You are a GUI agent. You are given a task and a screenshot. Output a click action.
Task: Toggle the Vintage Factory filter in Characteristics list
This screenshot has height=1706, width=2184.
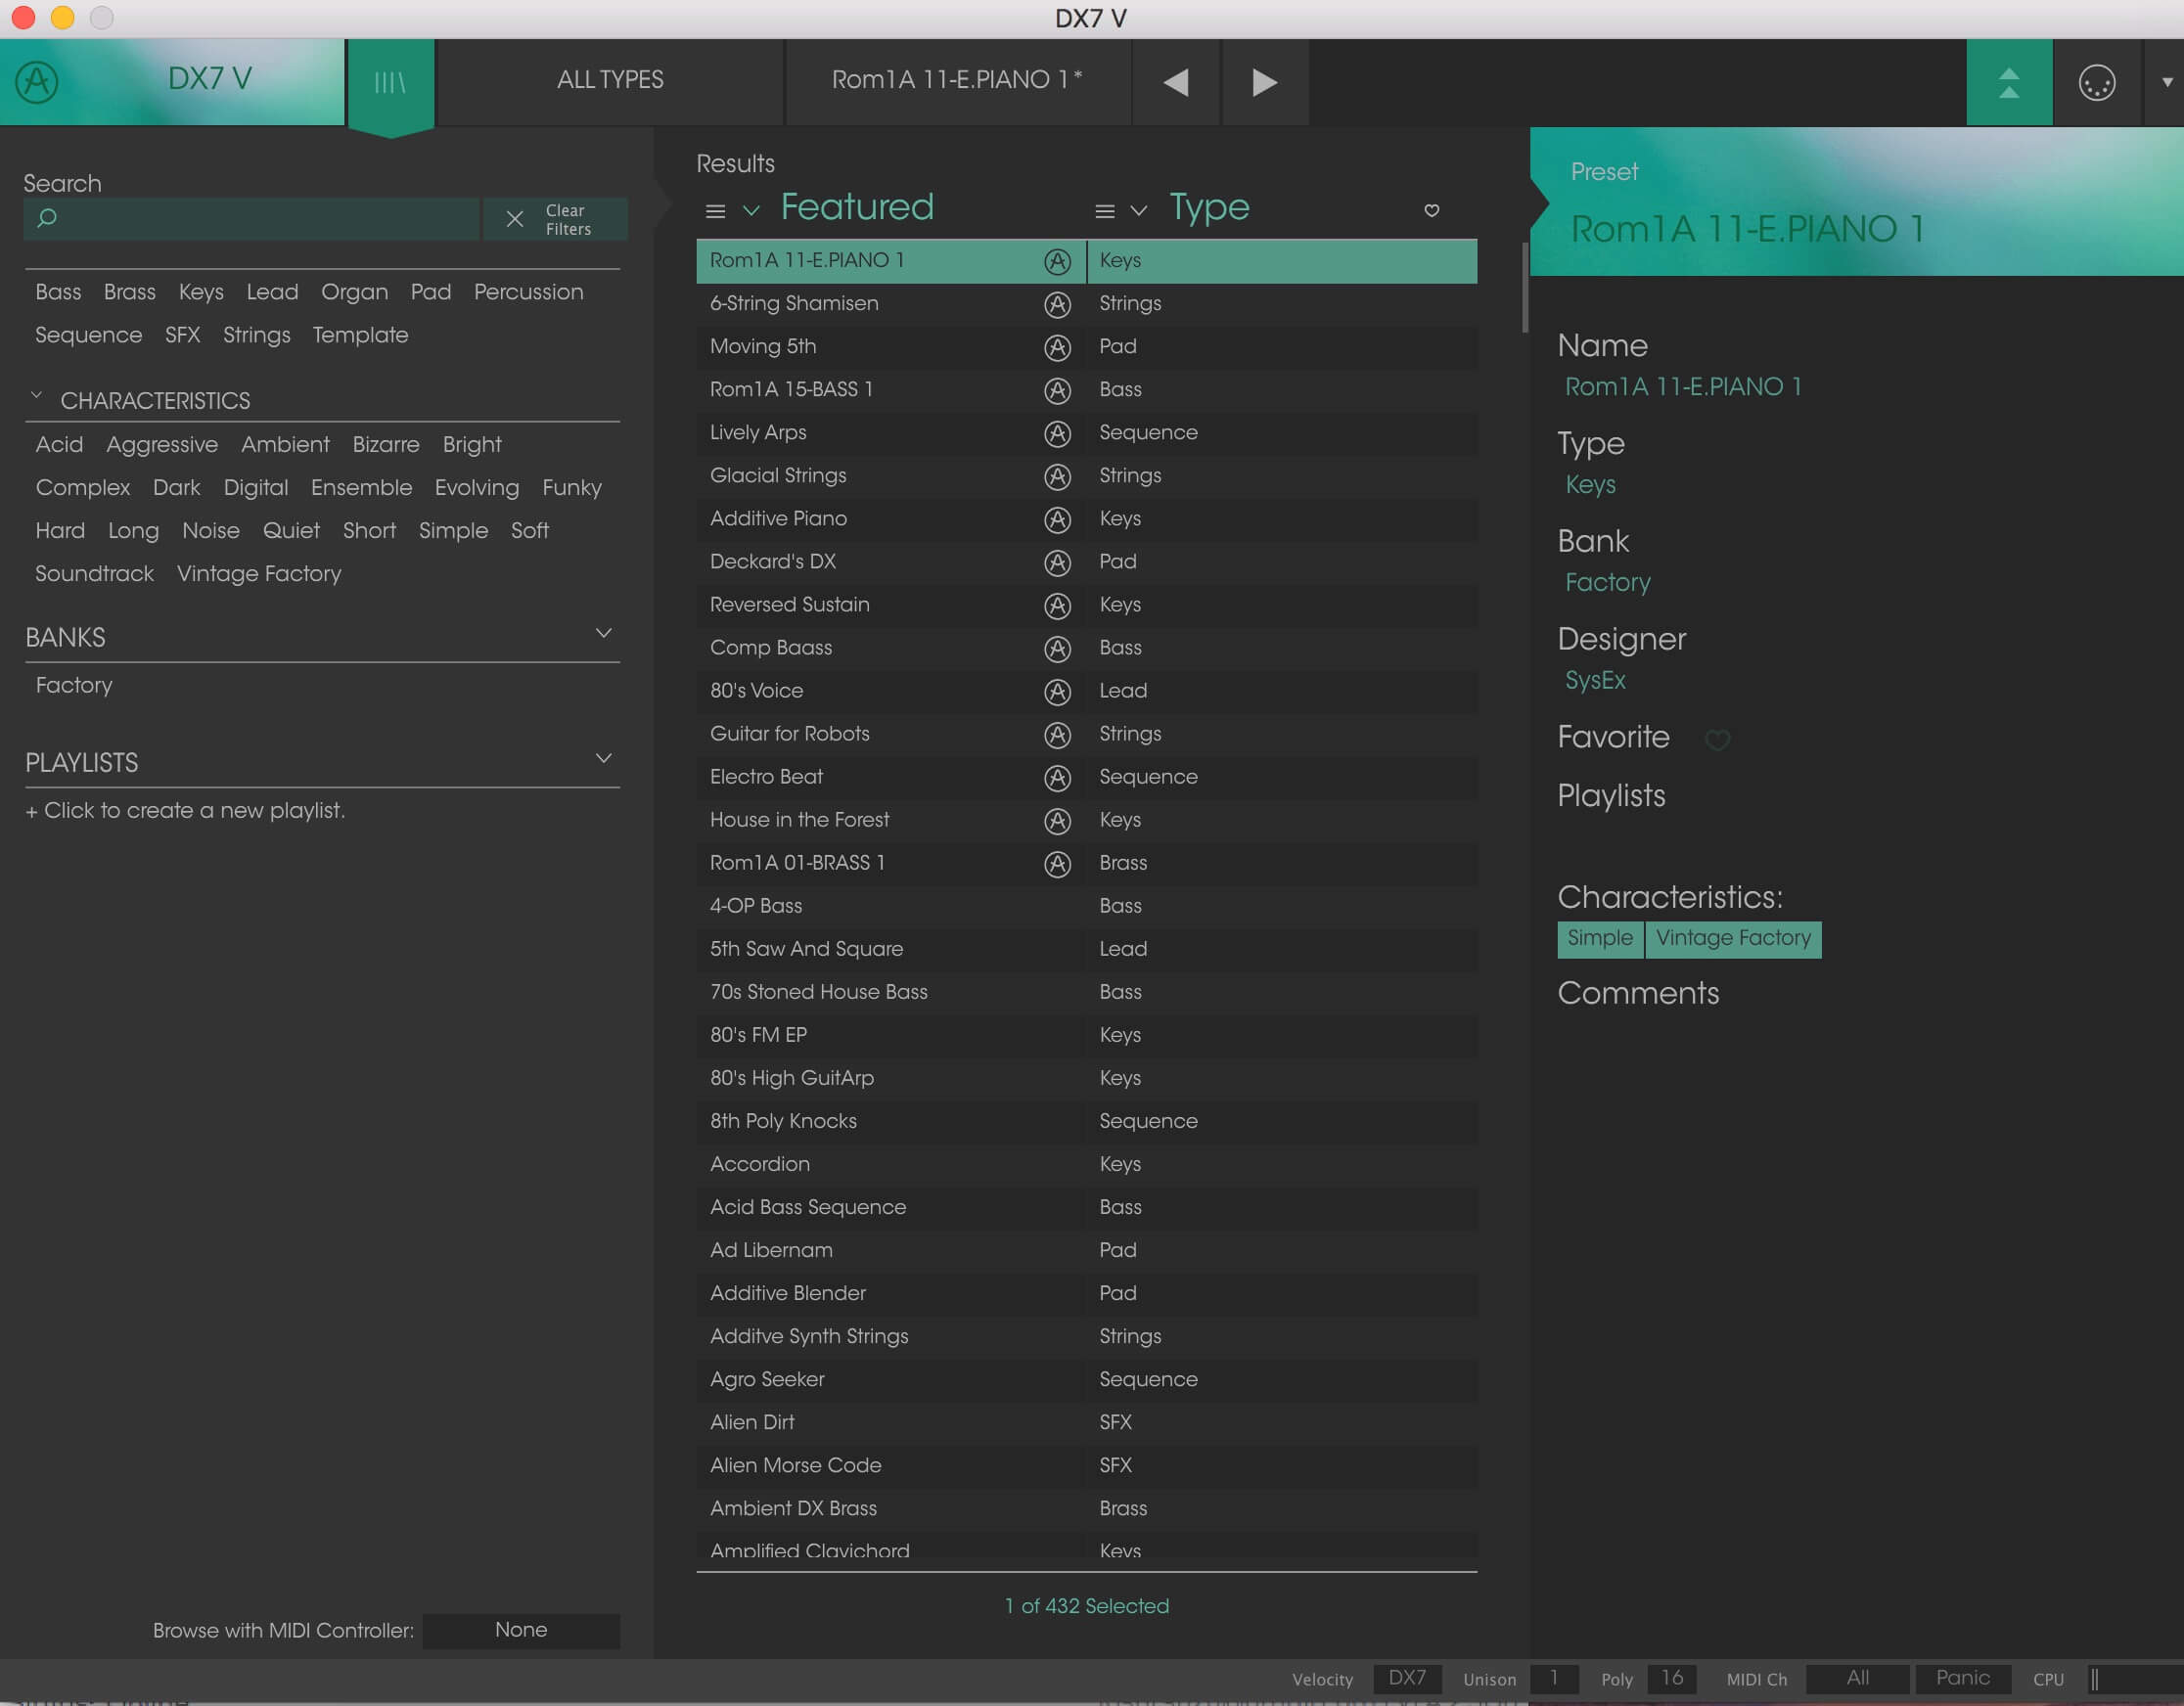(259, 573)
